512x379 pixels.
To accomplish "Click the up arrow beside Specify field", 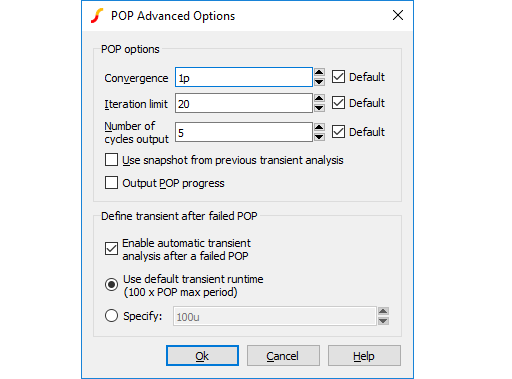I will pos(383,311).
